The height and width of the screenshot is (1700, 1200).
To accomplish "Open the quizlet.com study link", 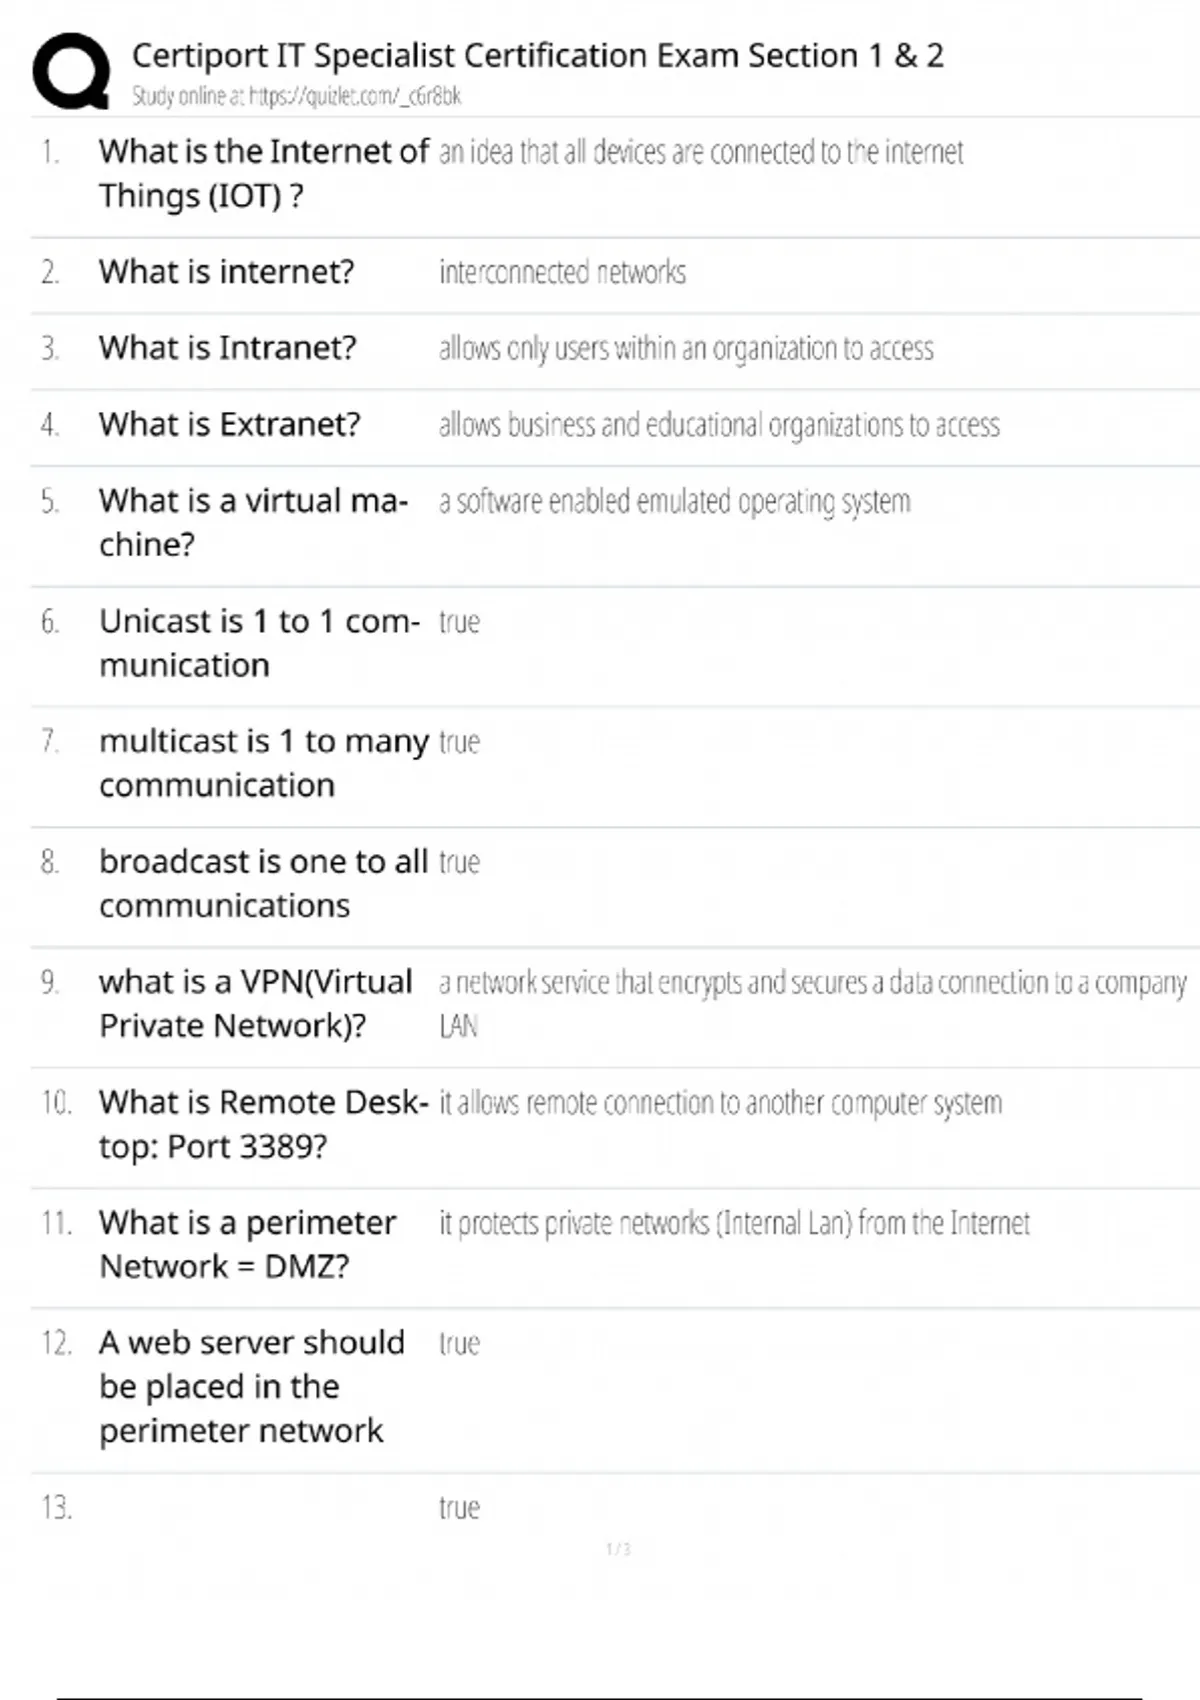I will [296, 97].
